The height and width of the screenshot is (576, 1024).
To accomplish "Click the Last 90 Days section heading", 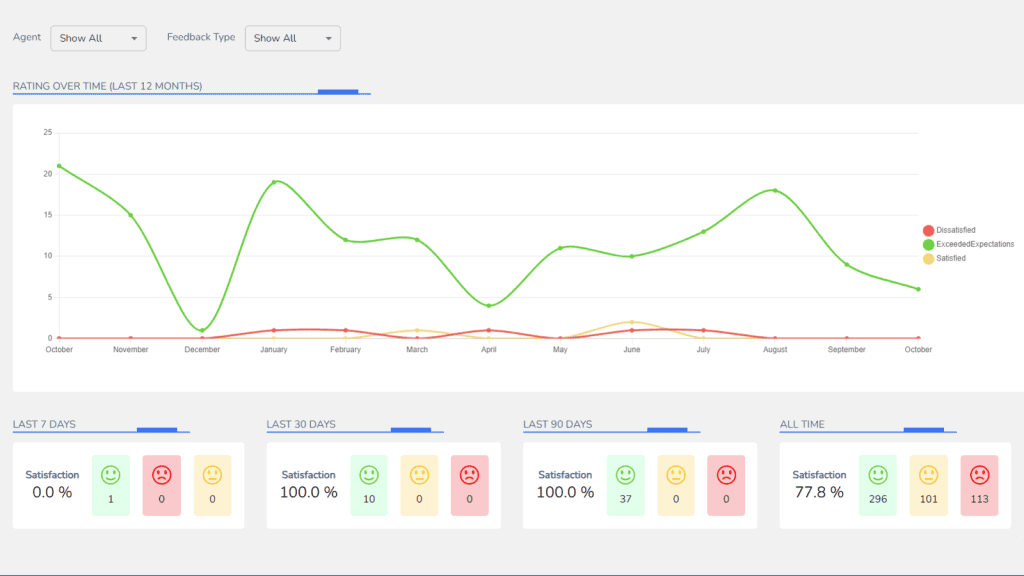I will (x=557, y=424).
